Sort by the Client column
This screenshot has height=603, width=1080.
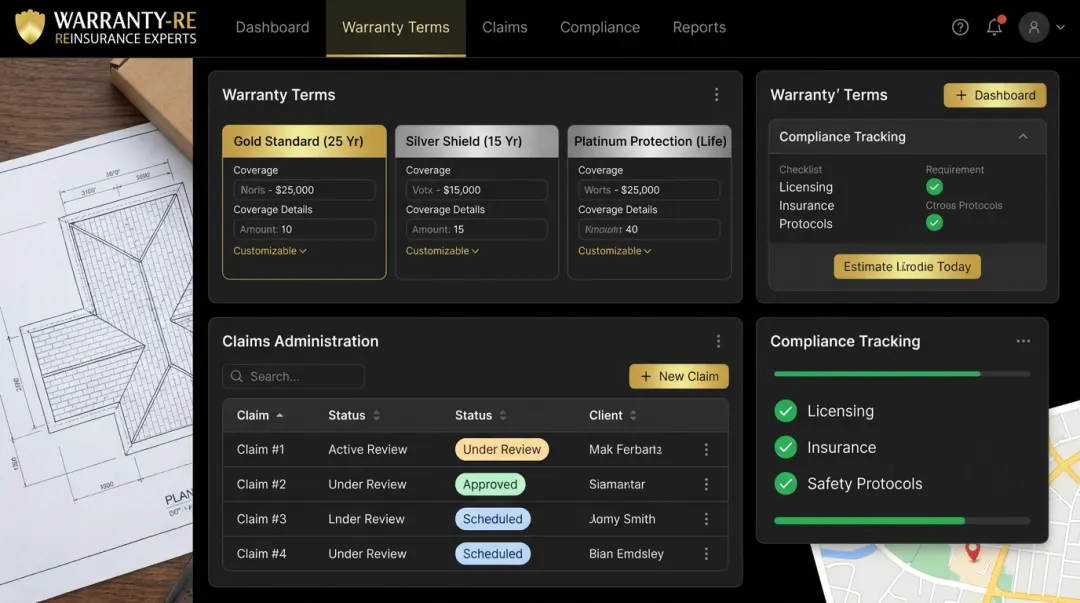613,416
